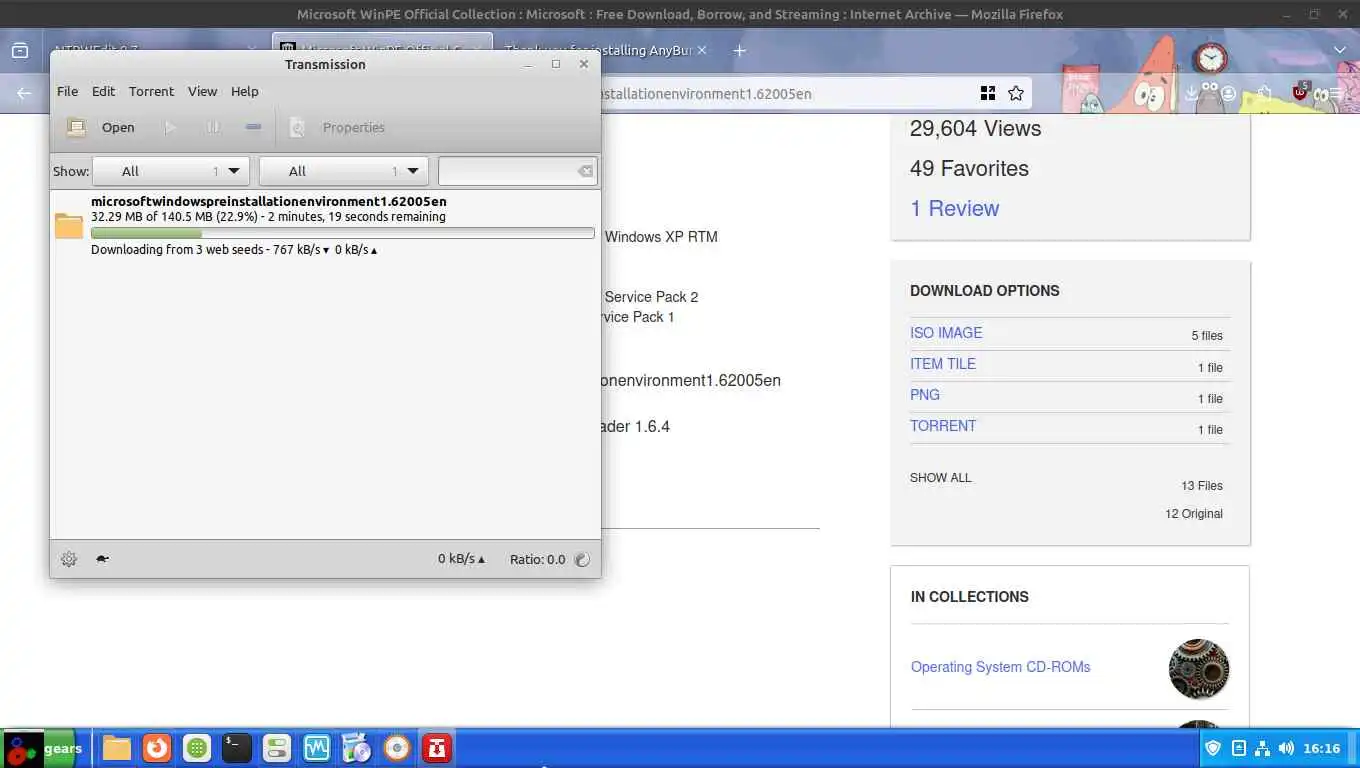Image resolution: width=1360 pixels, height=768 pixels.
Task: Click the '0 kB/s' upload speed in status bar
Action: coord(461,559)
